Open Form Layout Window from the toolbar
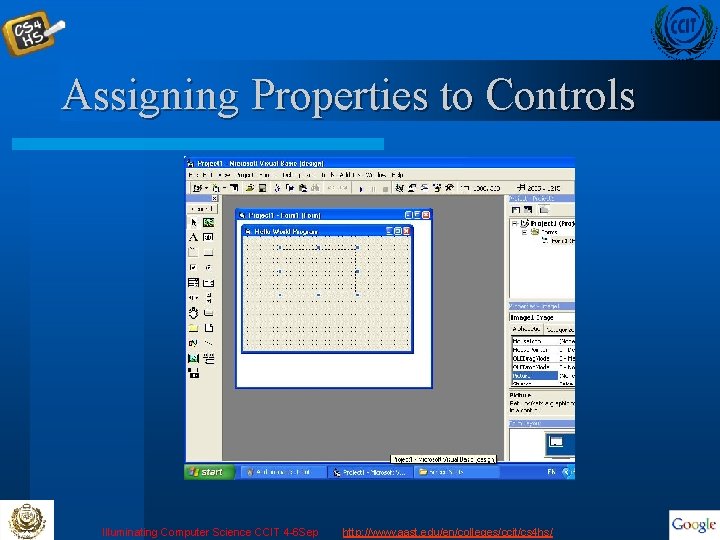The height and width of the screenshot is (540, 720). [x=424, y=188]
